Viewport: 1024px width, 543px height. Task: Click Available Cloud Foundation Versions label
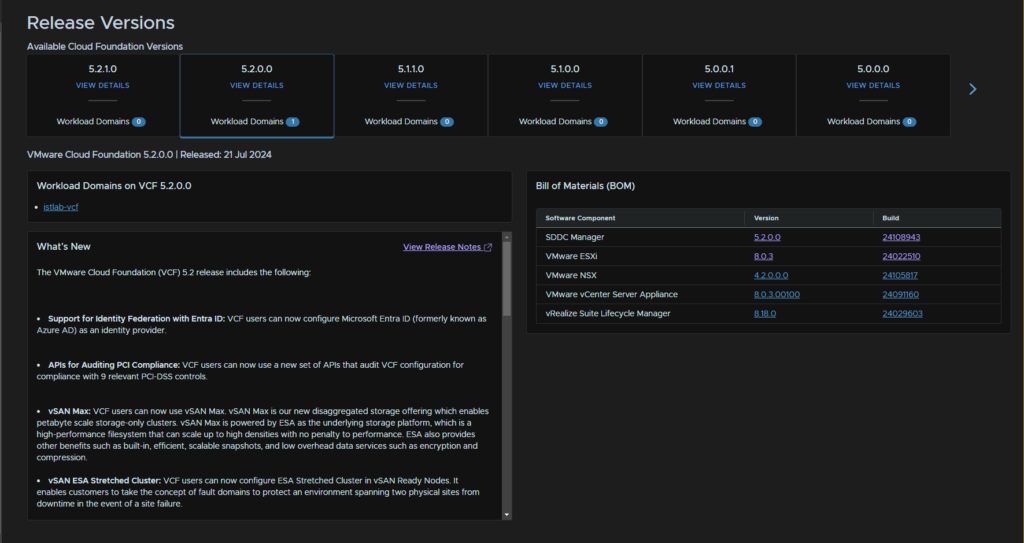tap(104, 46)
